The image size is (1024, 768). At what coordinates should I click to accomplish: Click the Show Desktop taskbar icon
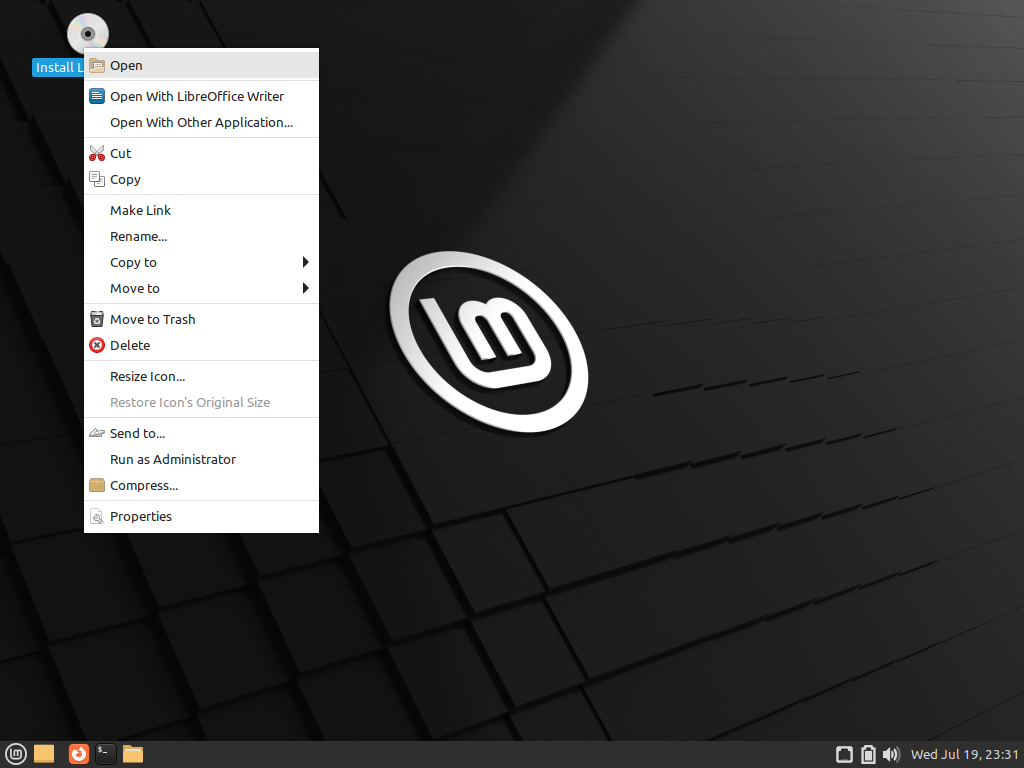tap(44, 754)
